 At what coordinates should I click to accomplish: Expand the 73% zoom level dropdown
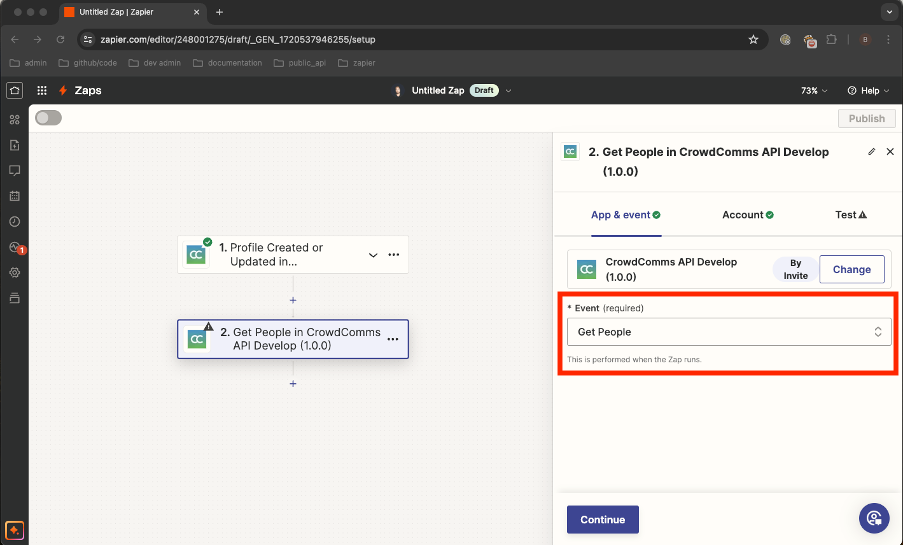(814, 90)
